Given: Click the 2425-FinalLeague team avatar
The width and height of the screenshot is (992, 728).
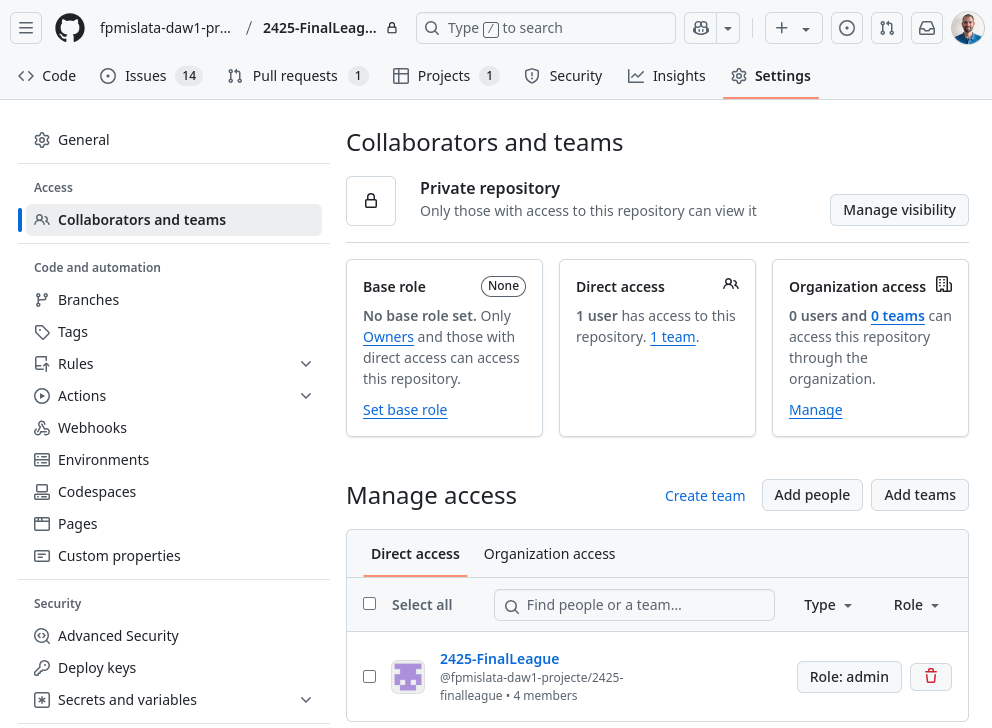Looking at the screenshot, I should click(407, 677).
